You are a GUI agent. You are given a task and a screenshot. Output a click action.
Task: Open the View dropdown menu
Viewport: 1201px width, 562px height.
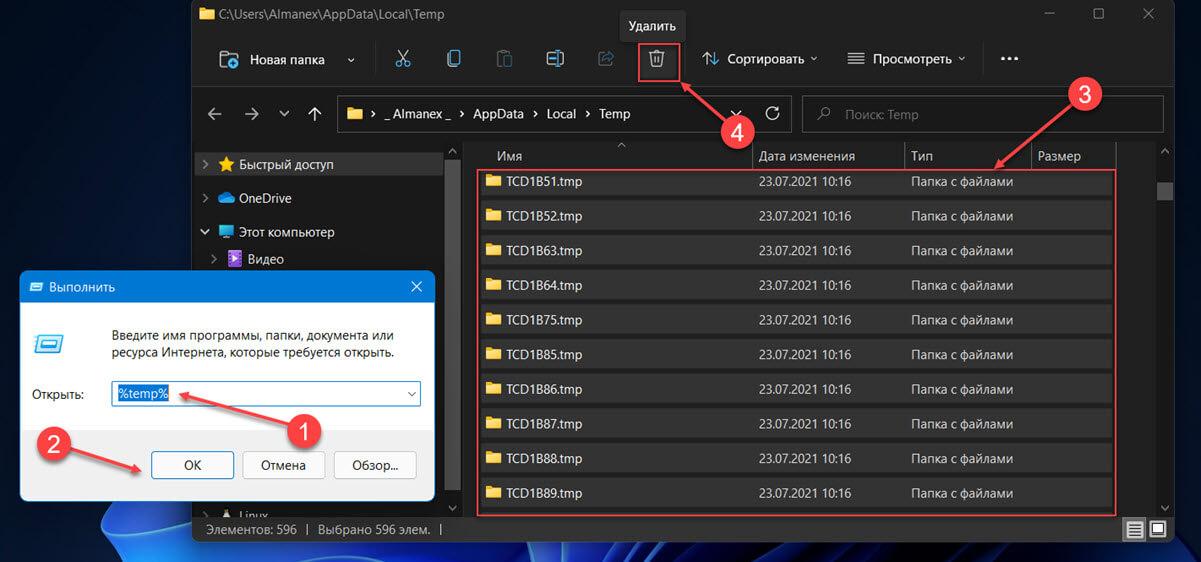906,59
